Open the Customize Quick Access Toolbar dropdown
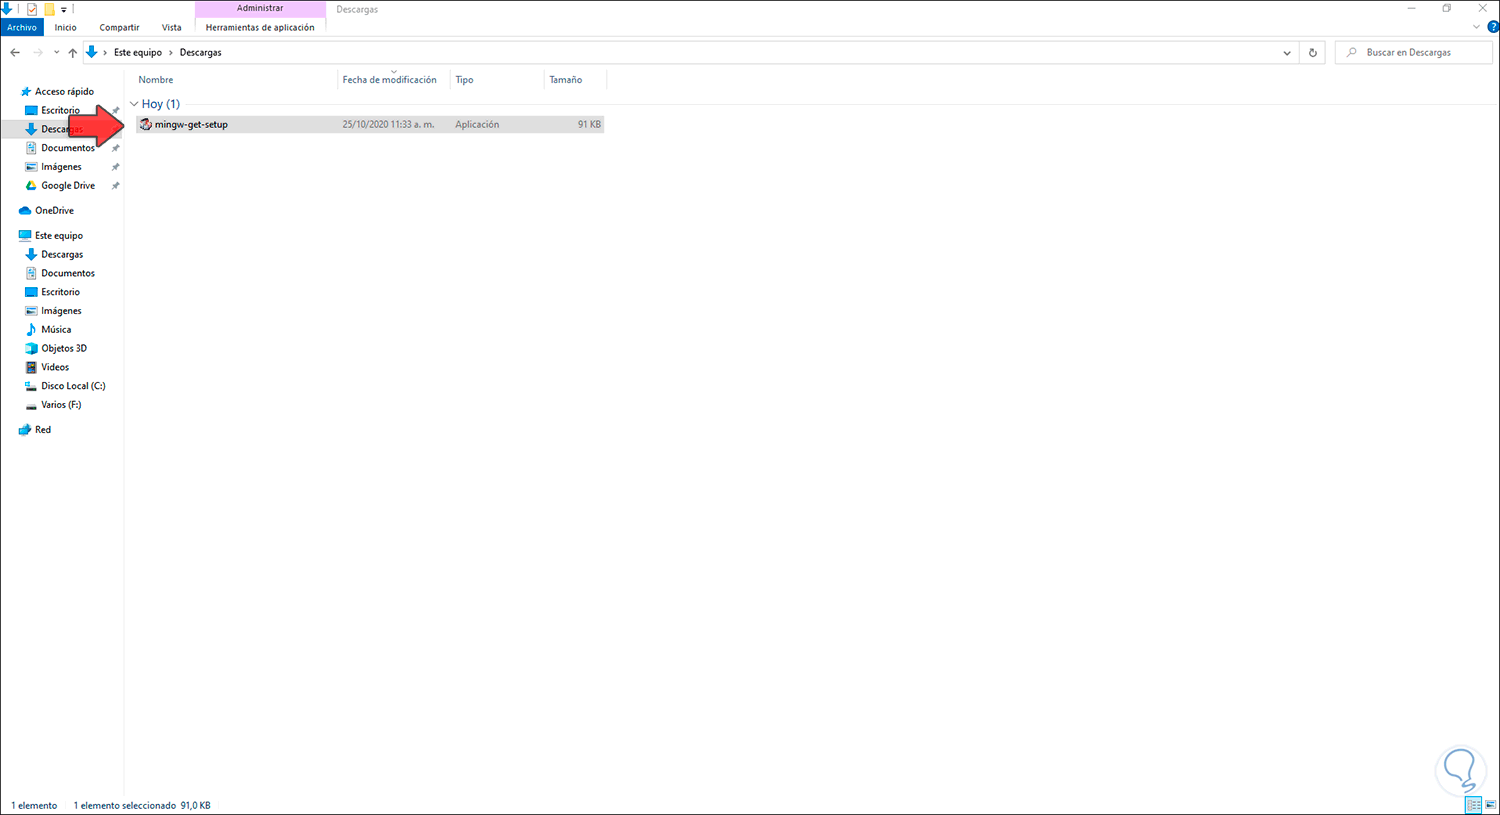 pyautogui.click(x=63, y=10)
